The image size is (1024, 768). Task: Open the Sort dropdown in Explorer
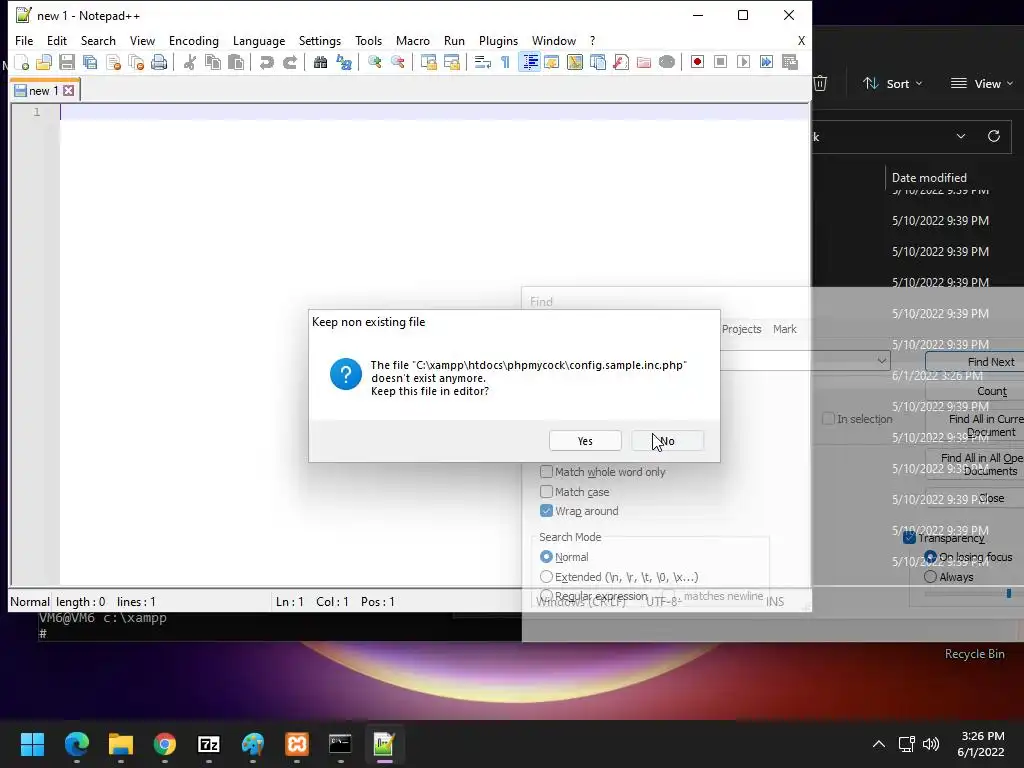(x=893, y=84)
